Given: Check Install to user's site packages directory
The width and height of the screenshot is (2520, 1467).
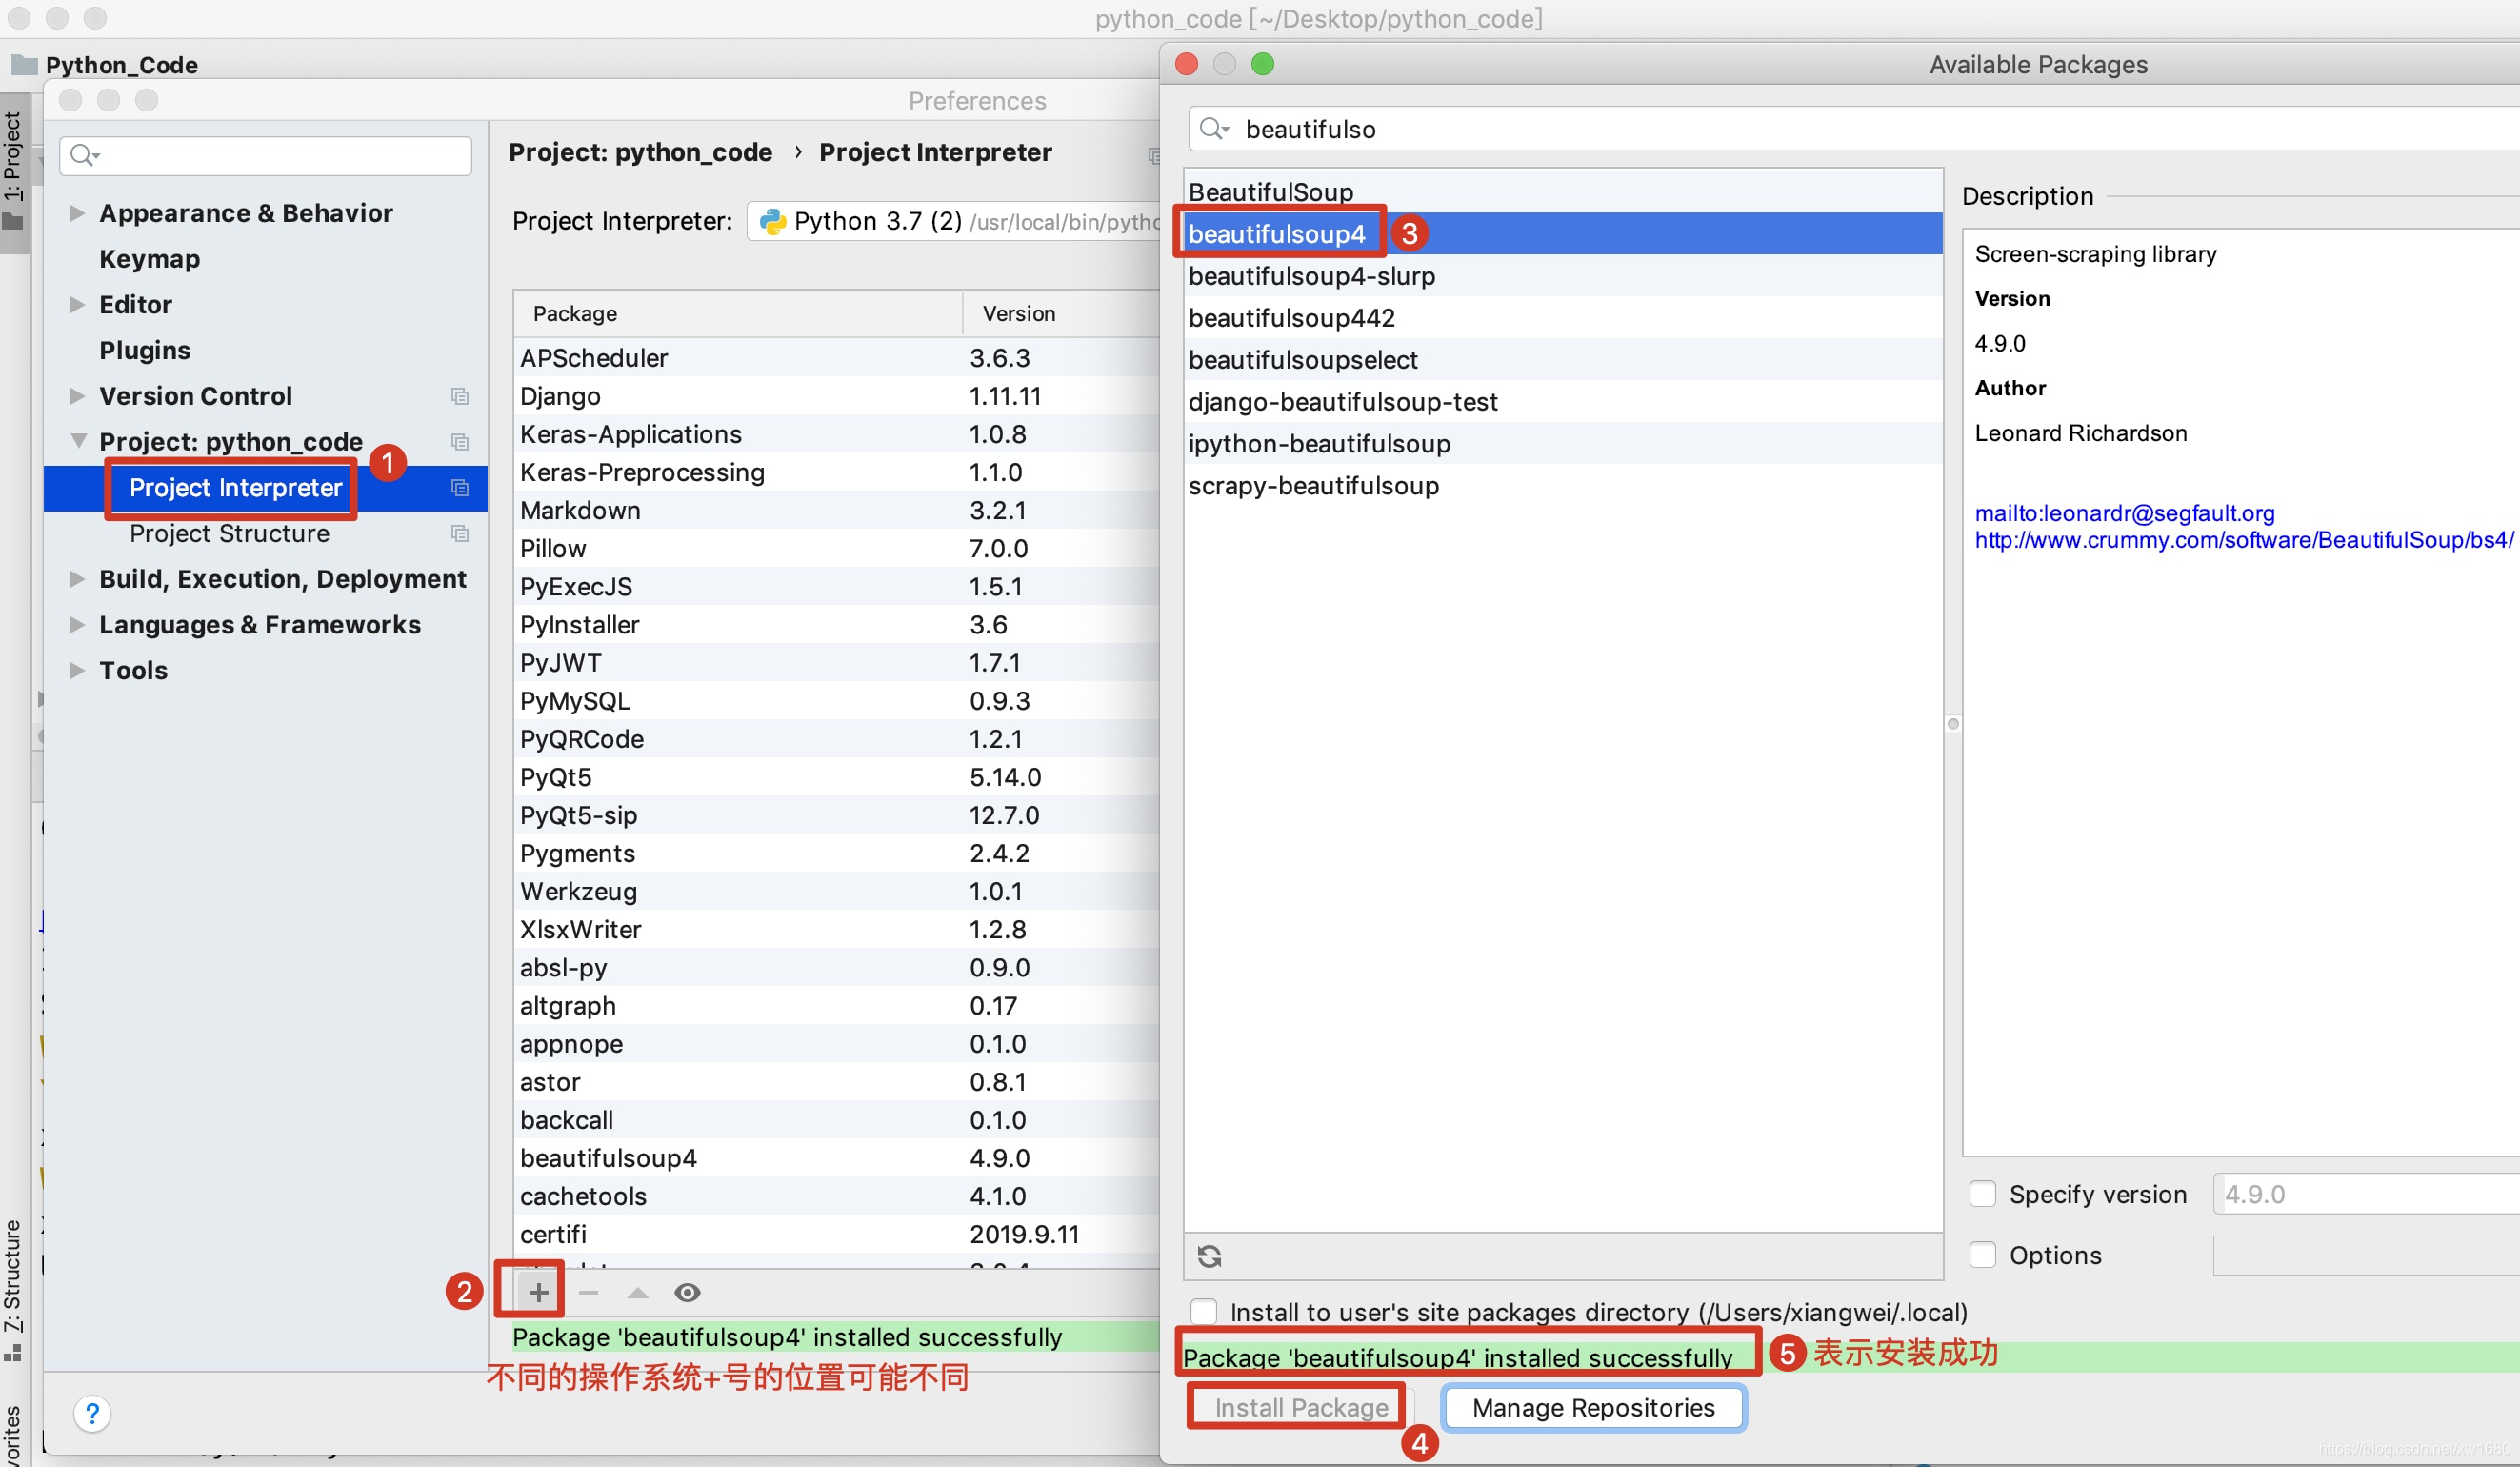Looking at the screenshot, I should click(x=1204, y=1312).
